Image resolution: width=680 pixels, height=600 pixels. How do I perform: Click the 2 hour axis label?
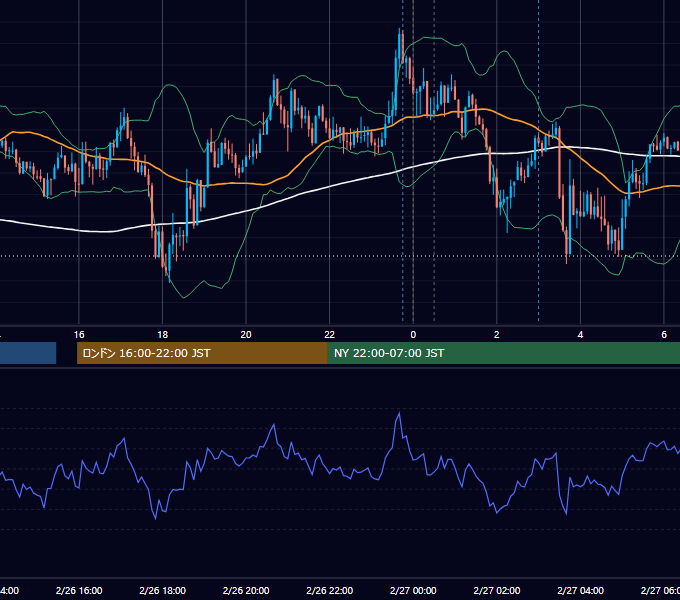click(497, 335)
